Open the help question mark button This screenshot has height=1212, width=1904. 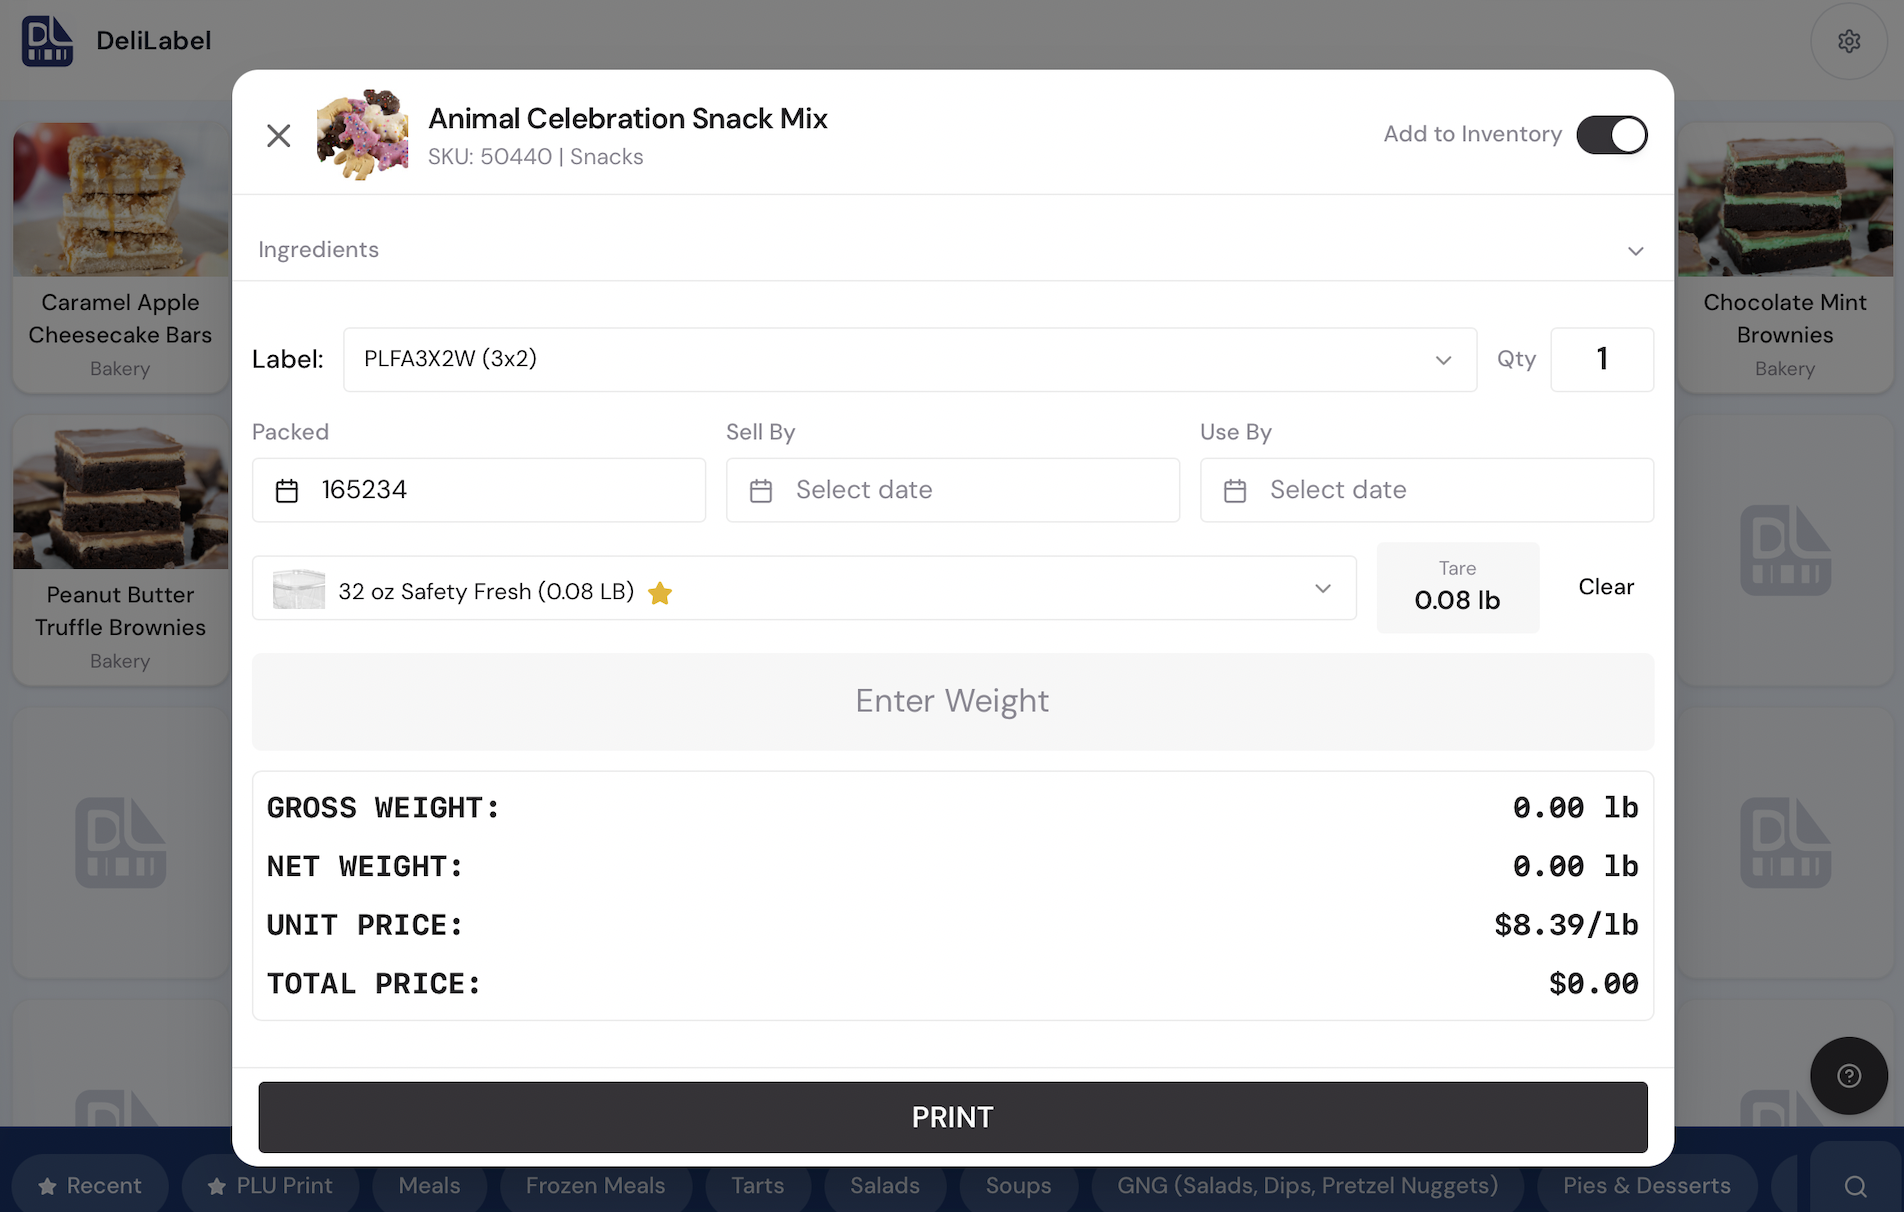1849,1076
